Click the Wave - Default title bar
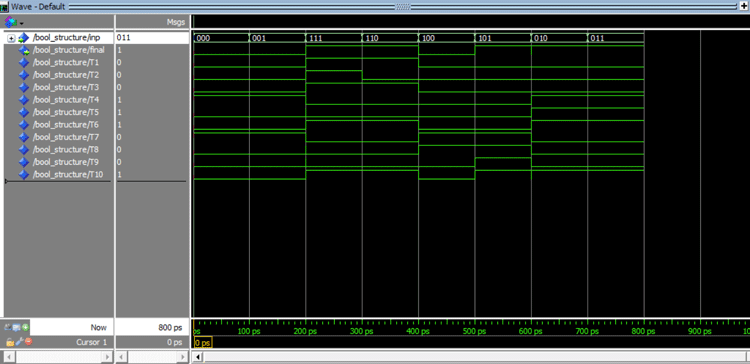 (x=375, y=7)
